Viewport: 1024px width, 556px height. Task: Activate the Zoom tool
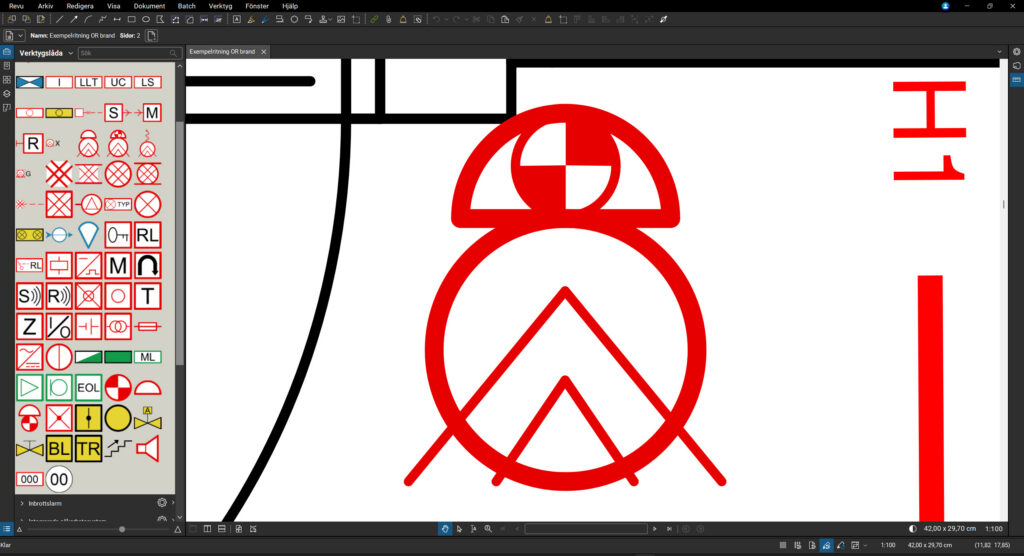pos(488,529)
